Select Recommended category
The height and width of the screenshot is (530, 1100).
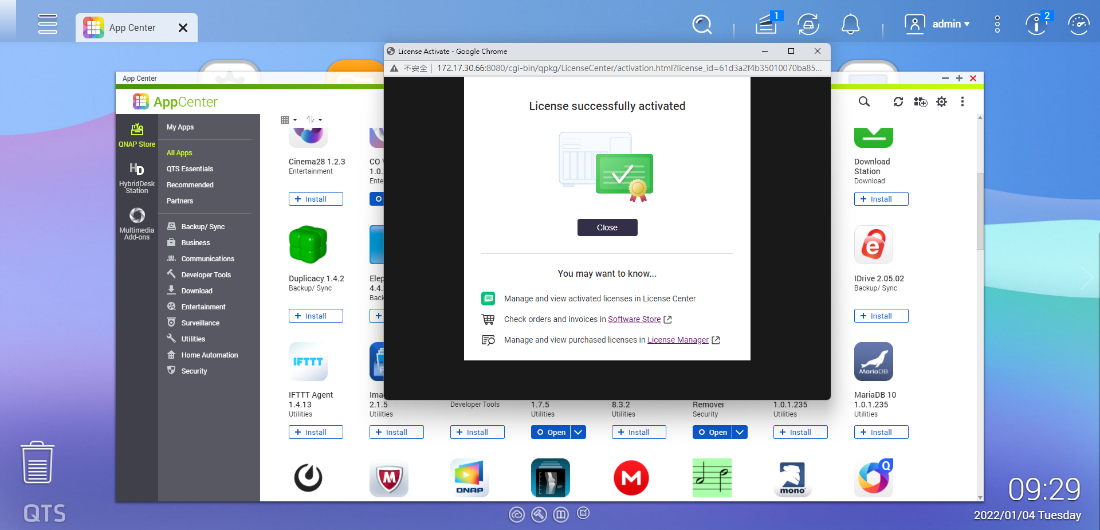(189, 185)
